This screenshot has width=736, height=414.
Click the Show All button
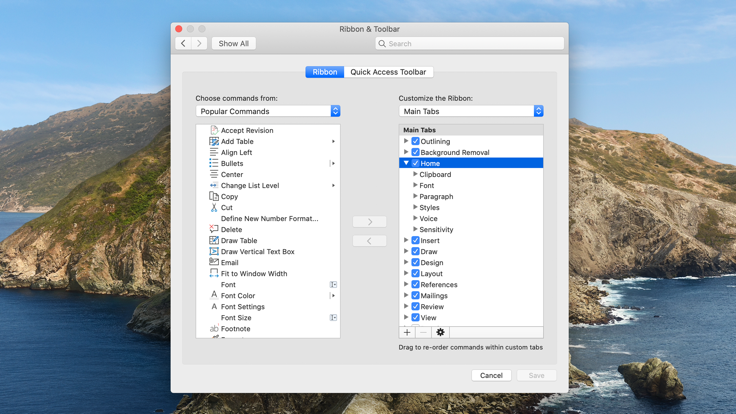pos(234,44)
